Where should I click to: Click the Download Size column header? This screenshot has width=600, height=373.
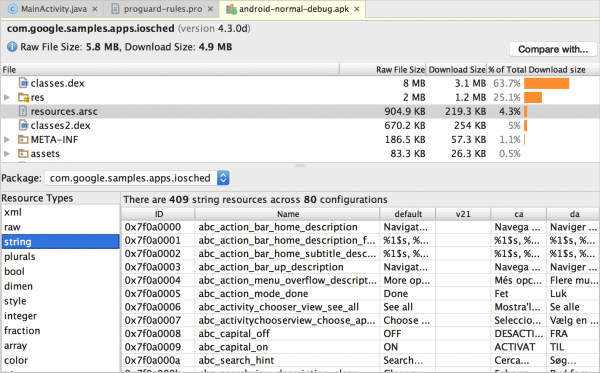click(x=457, y=69)
